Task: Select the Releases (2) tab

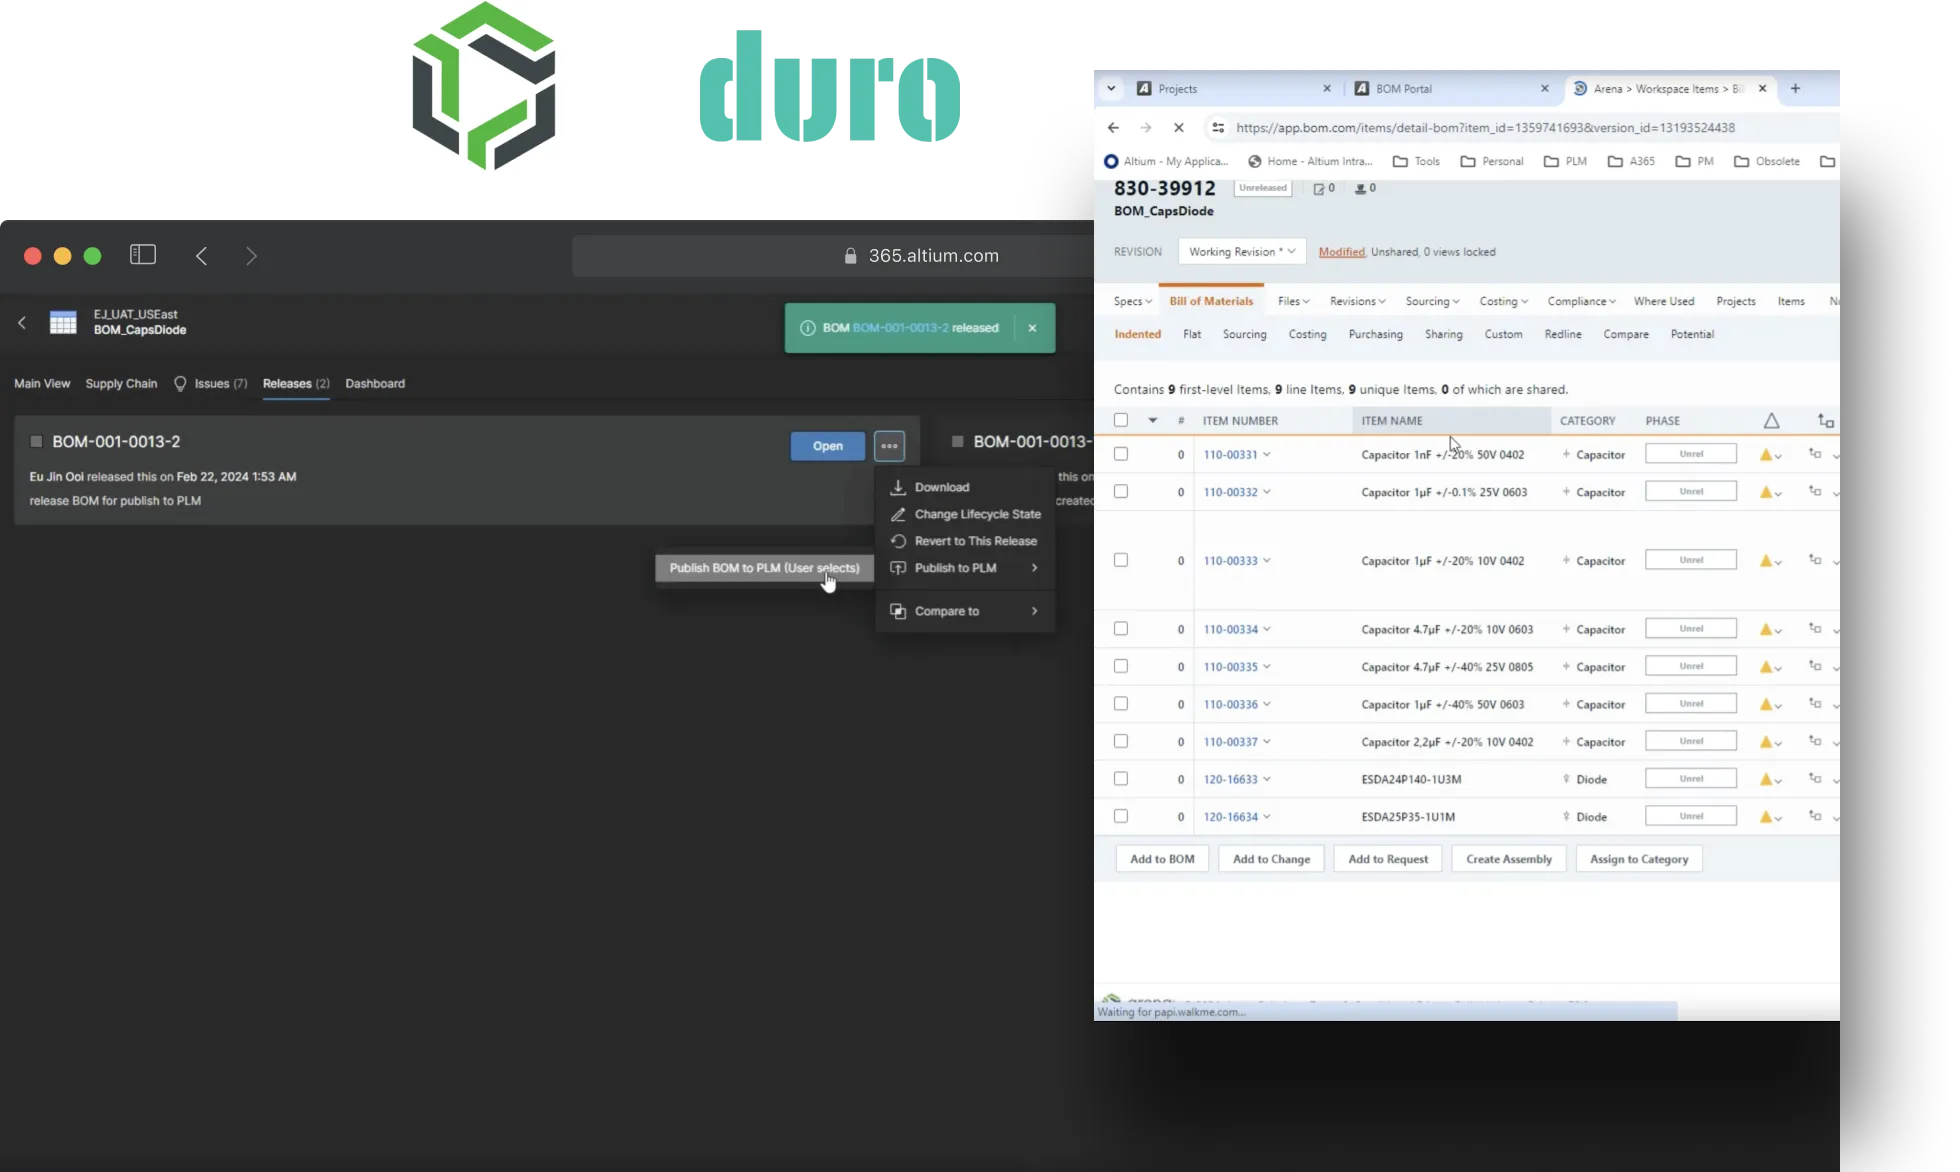Action: point(296,384)
